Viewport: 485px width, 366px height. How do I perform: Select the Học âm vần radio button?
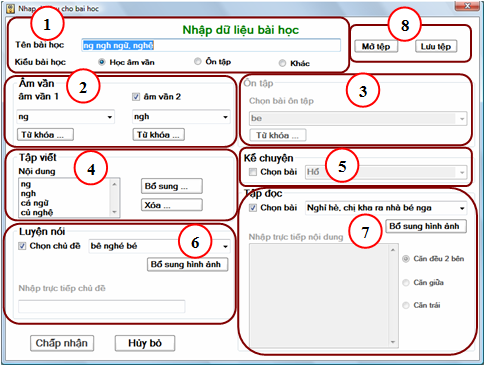click(x=102, y=62)
